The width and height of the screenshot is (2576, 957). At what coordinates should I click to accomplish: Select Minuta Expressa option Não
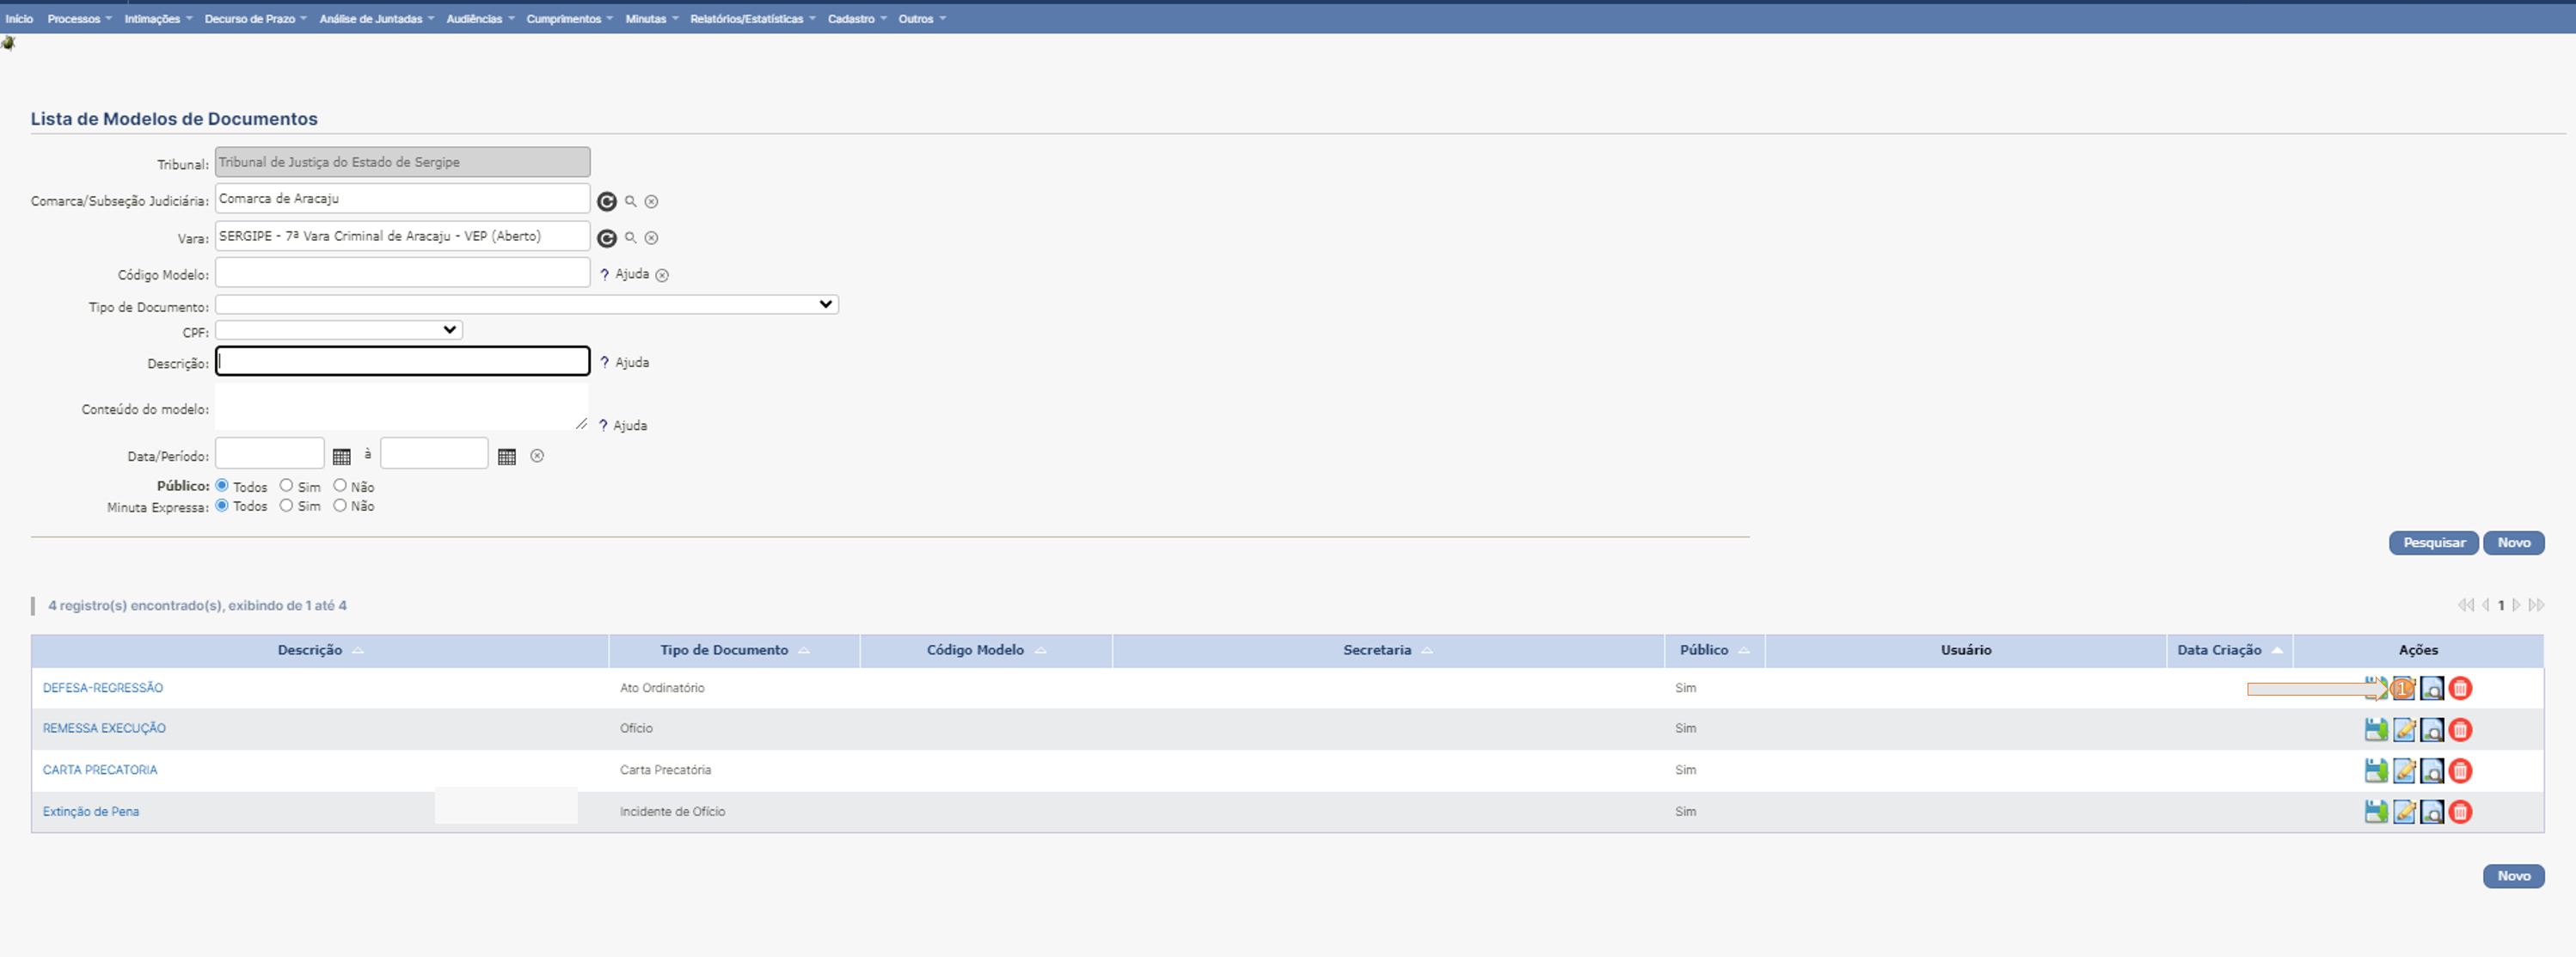tap(340, 505)
